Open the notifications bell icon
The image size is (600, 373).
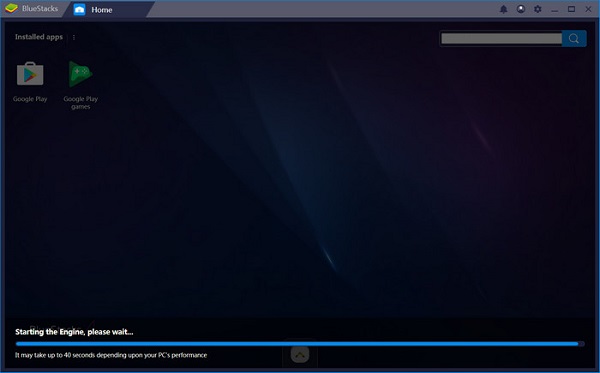click(x=504, y=9)
